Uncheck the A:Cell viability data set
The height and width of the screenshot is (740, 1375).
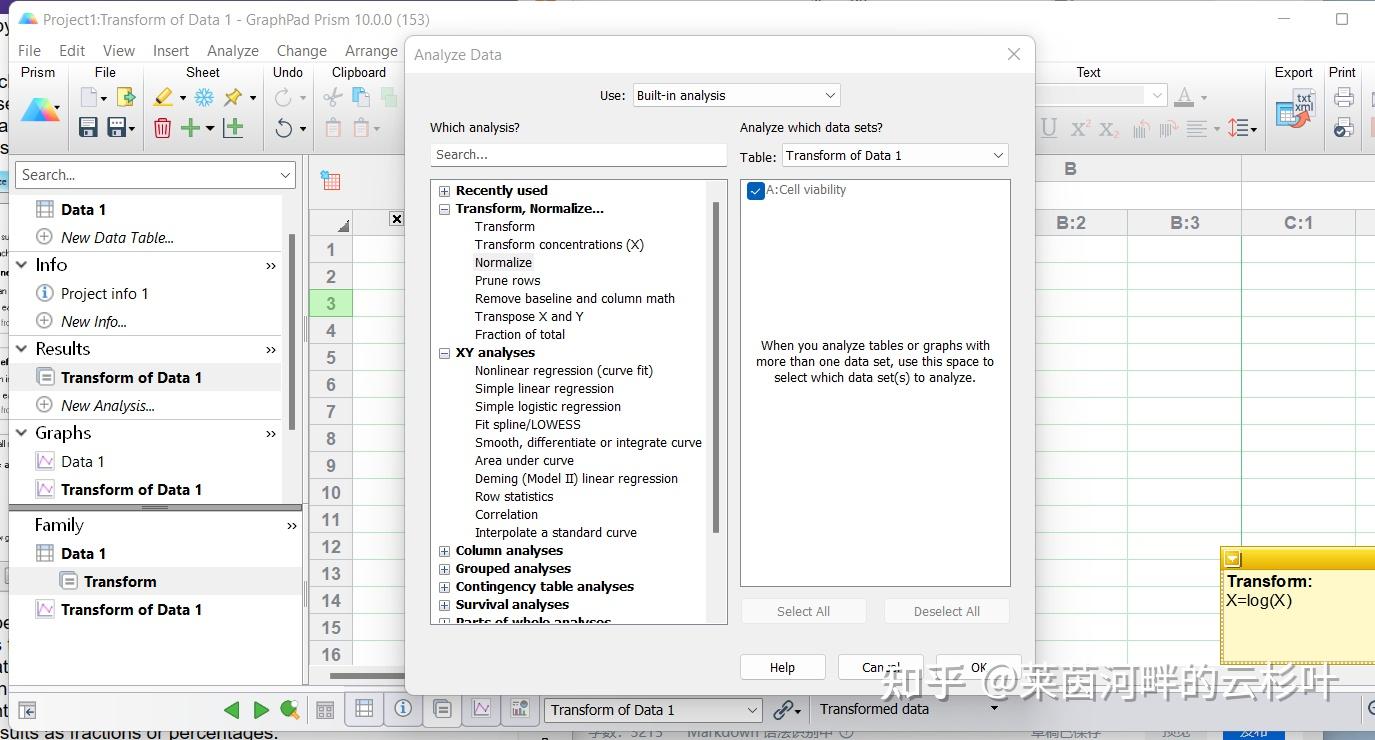(x=756, y=190)
